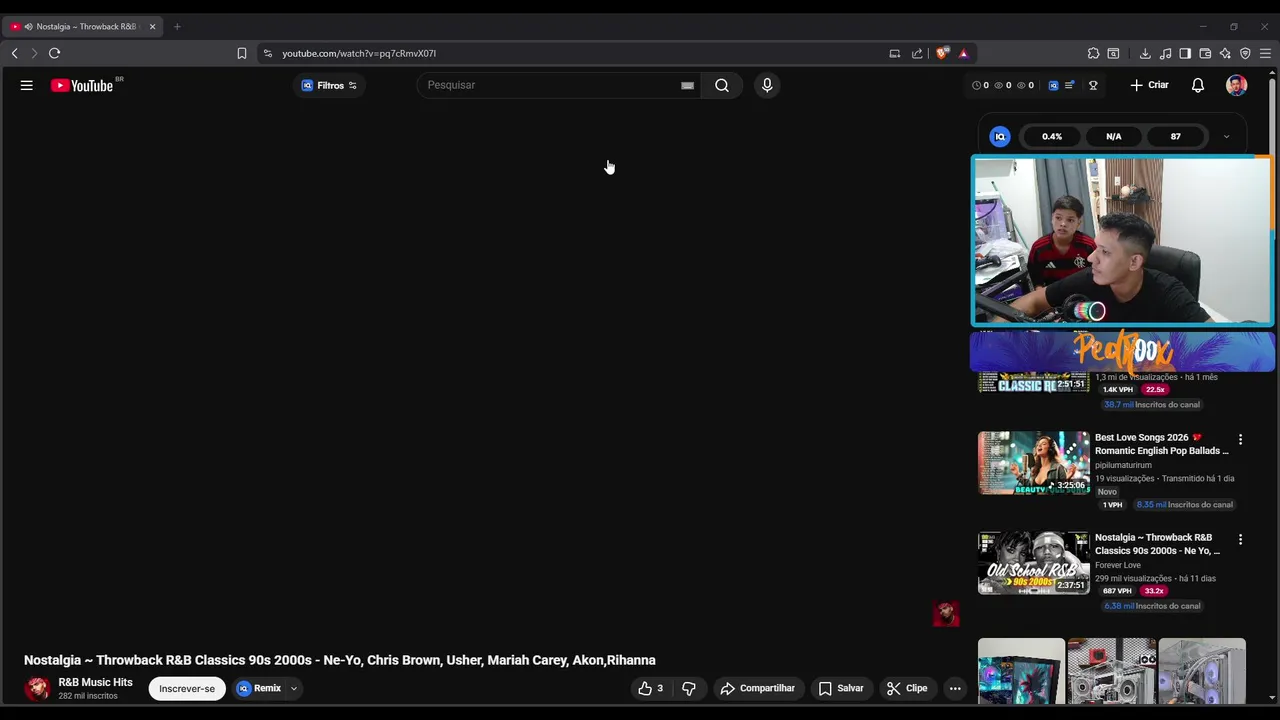Open R&B Music Hits channel avatar
This screenshot has width=1280, height=720.
click(x=38, y=689)
